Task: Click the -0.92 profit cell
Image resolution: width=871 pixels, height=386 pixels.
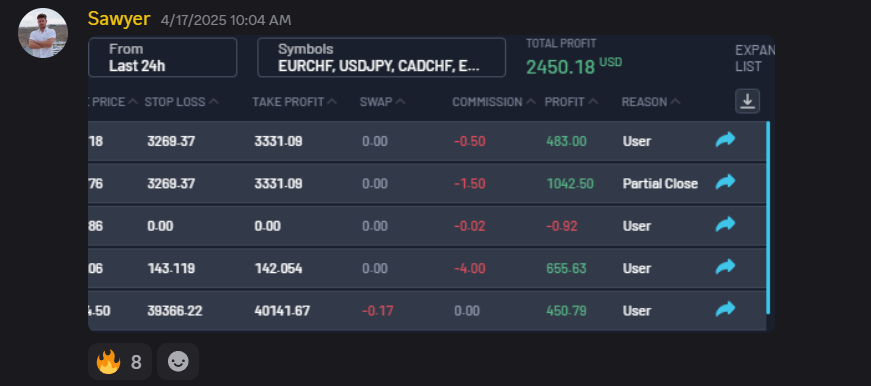Action: (562, 226)
